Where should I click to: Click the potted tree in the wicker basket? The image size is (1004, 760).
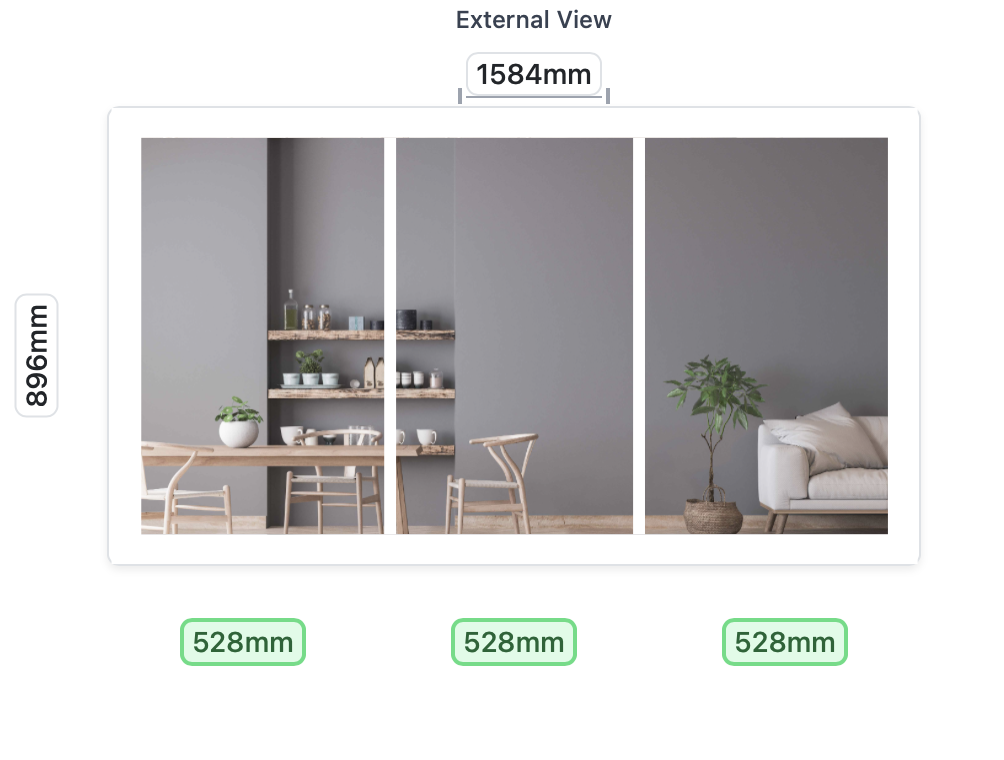tap(715, 444)
